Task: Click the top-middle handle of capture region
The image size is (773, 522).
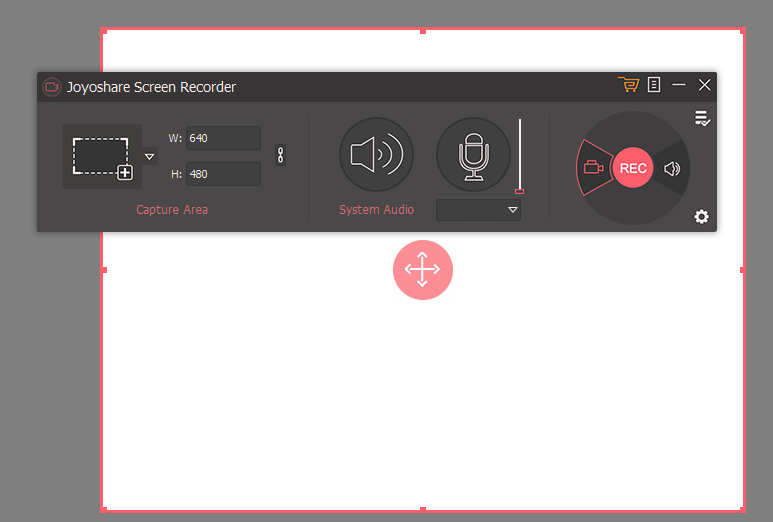Action: (x=423, y=31)
